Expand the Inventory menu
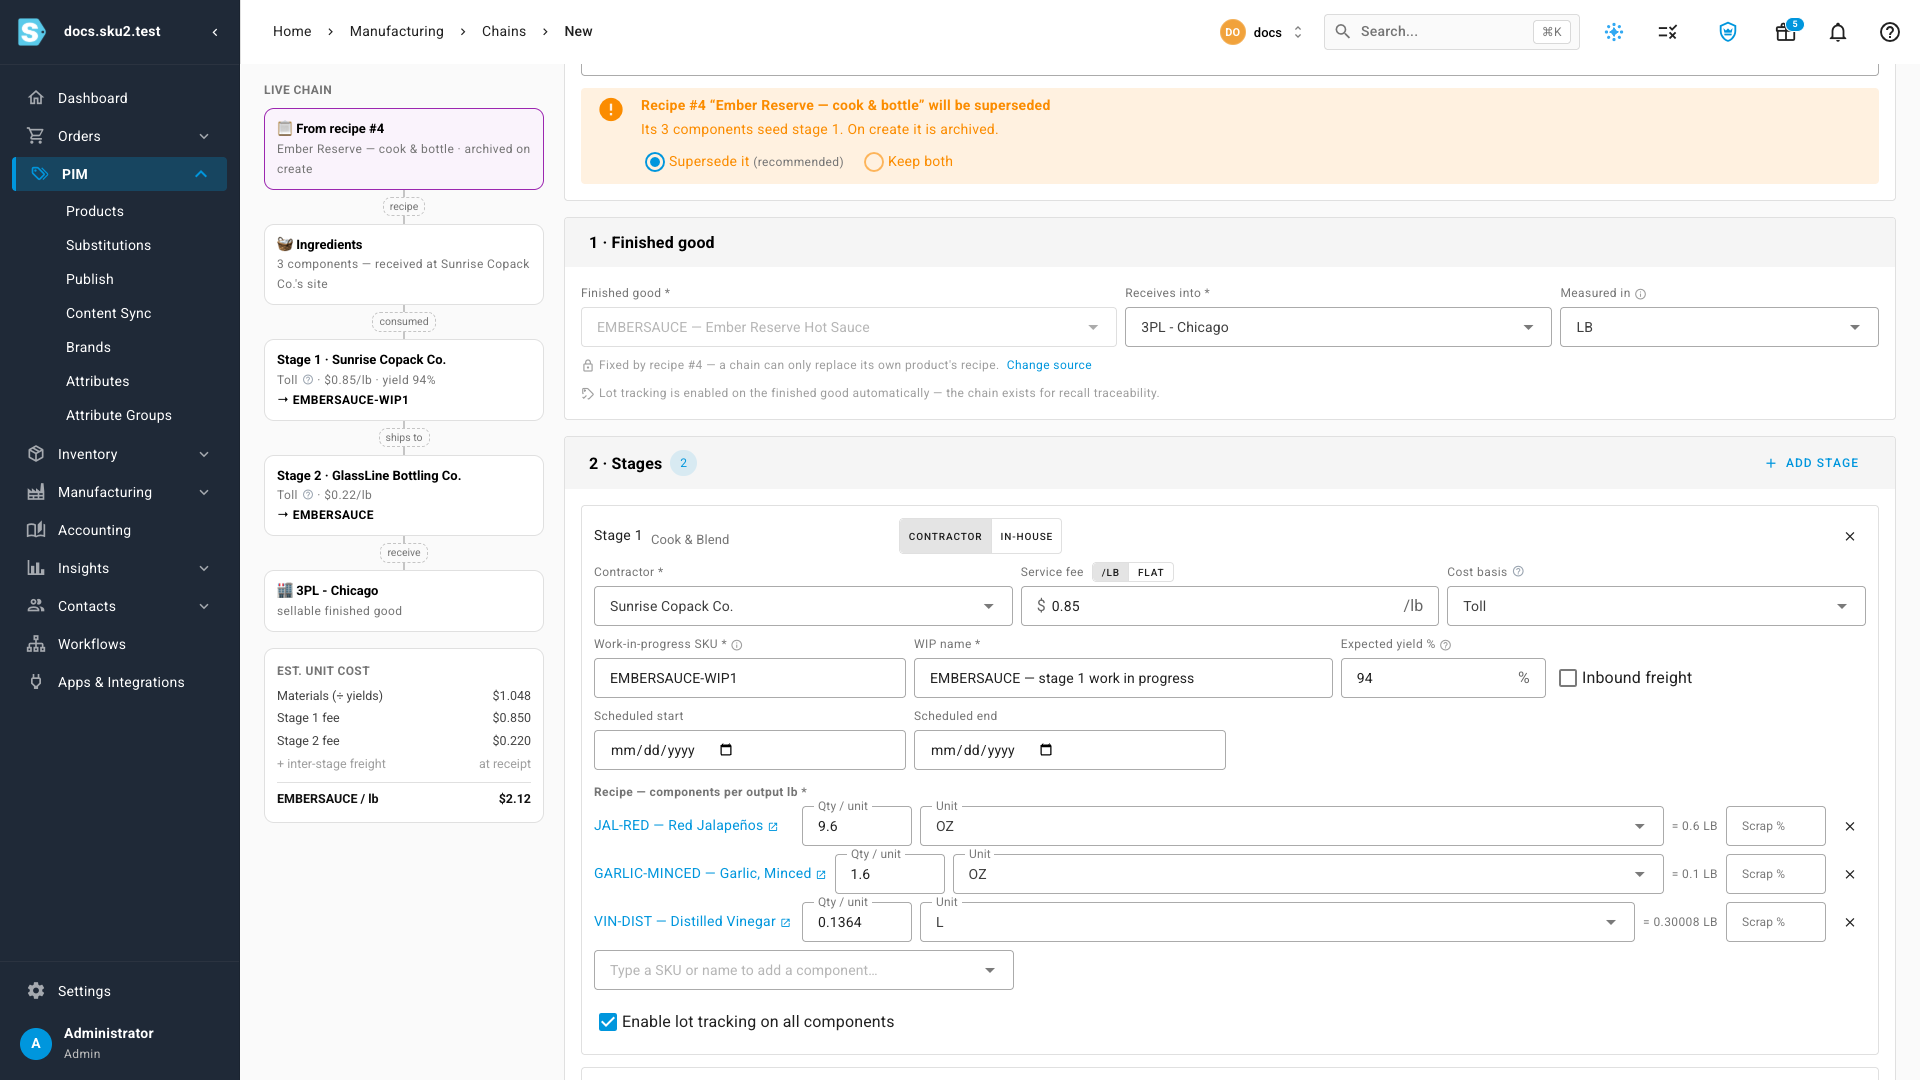The height and width of the screenshot is (1080, 1920). tap(120, 454)
